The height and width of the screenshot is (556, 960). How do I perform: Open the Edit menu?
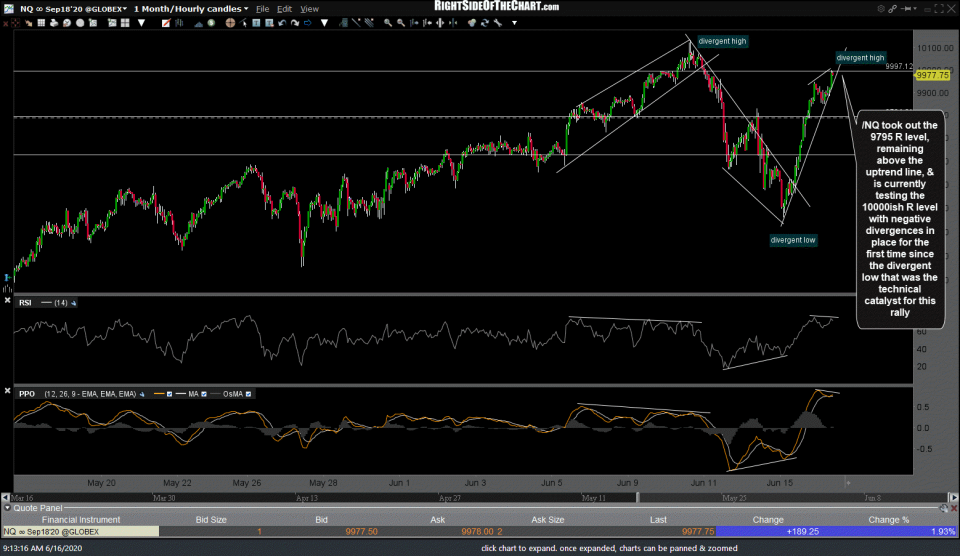pyautogui.click(x=284, y=9)
